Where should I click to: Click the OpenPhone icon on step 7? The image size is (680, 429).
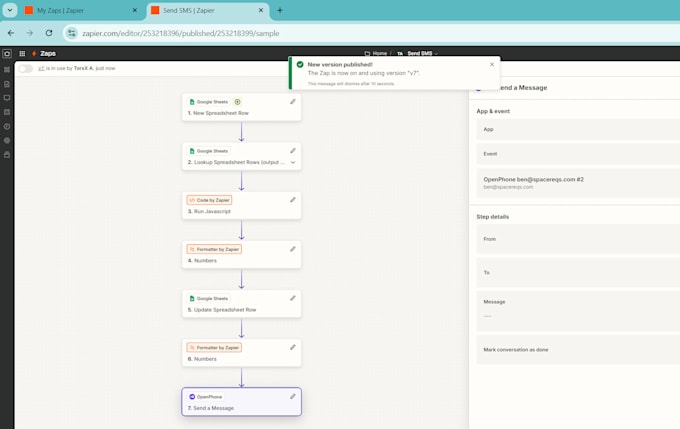192,396
